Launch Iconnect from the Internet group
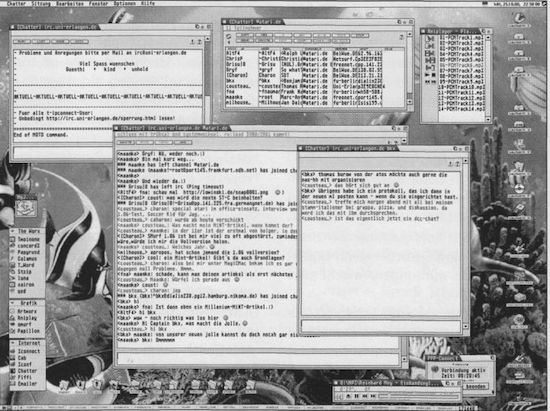Viewport: 550px width, 411px height. (x=28, y=351)
